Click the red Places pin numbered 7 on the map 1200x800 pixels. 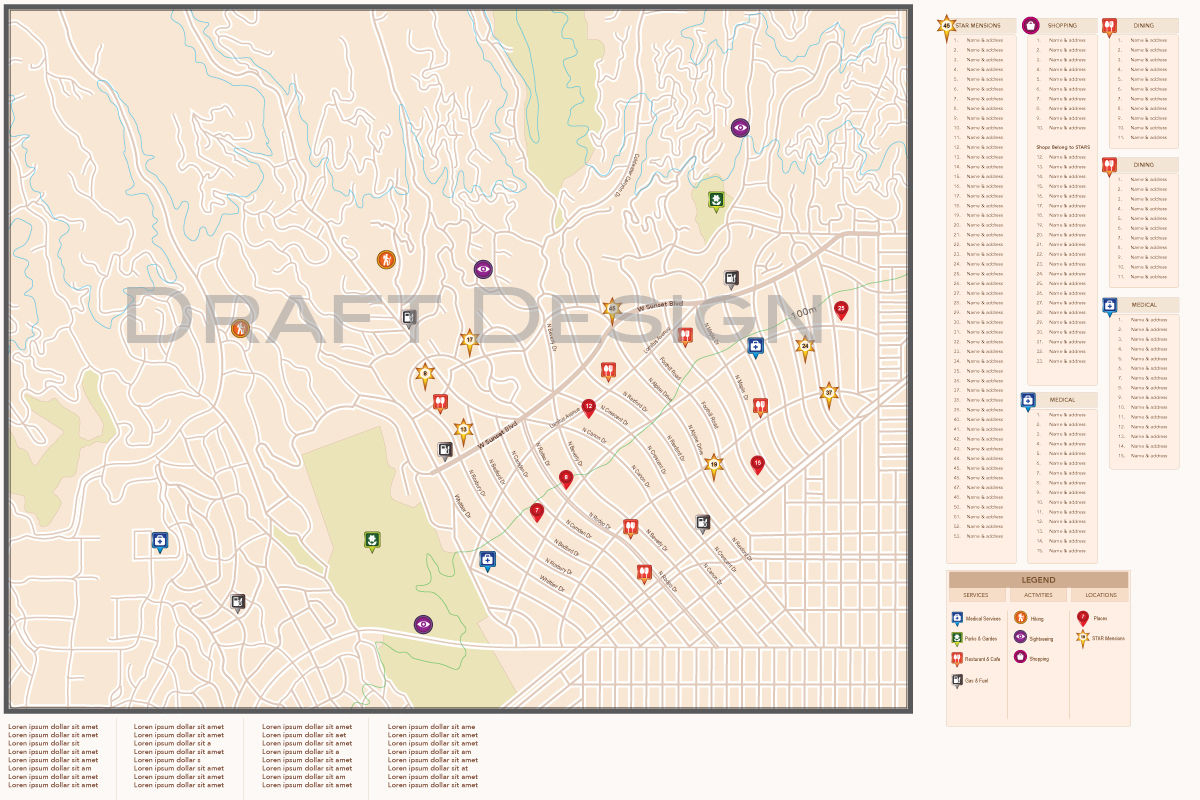point(538,509)
